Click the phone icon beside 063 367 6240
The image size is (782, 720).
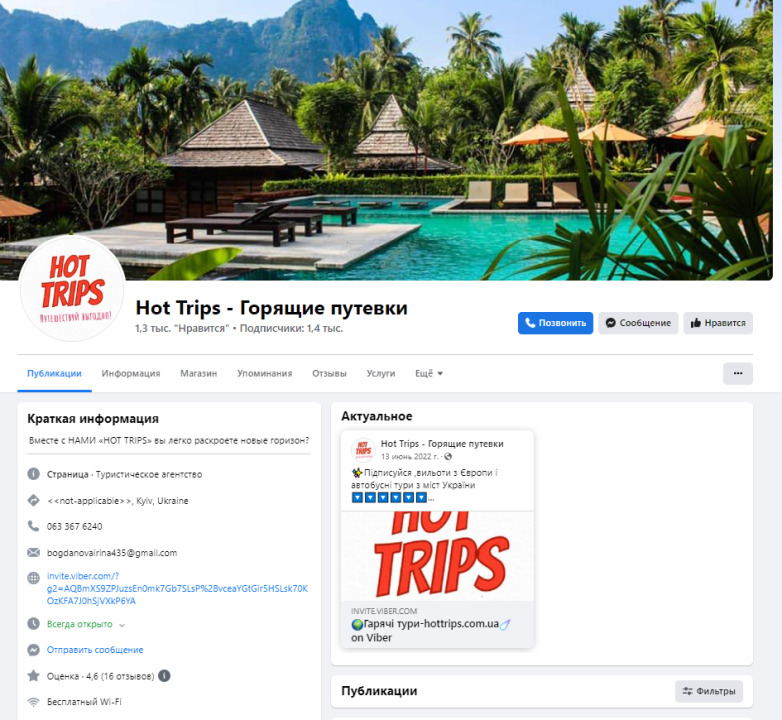[x=33, y=526]
